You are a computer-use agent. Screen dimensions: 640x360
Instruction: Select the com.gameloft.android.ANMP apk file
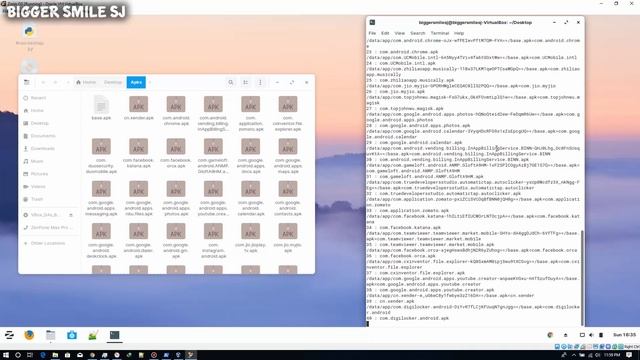213,156
